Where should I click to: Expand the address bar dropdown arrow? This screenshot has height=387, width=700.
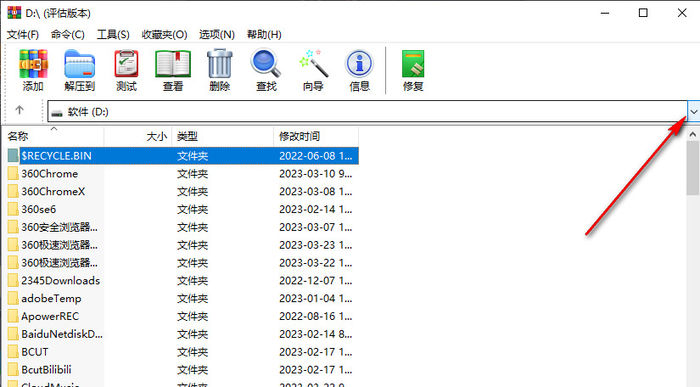[x=693, y=112]
